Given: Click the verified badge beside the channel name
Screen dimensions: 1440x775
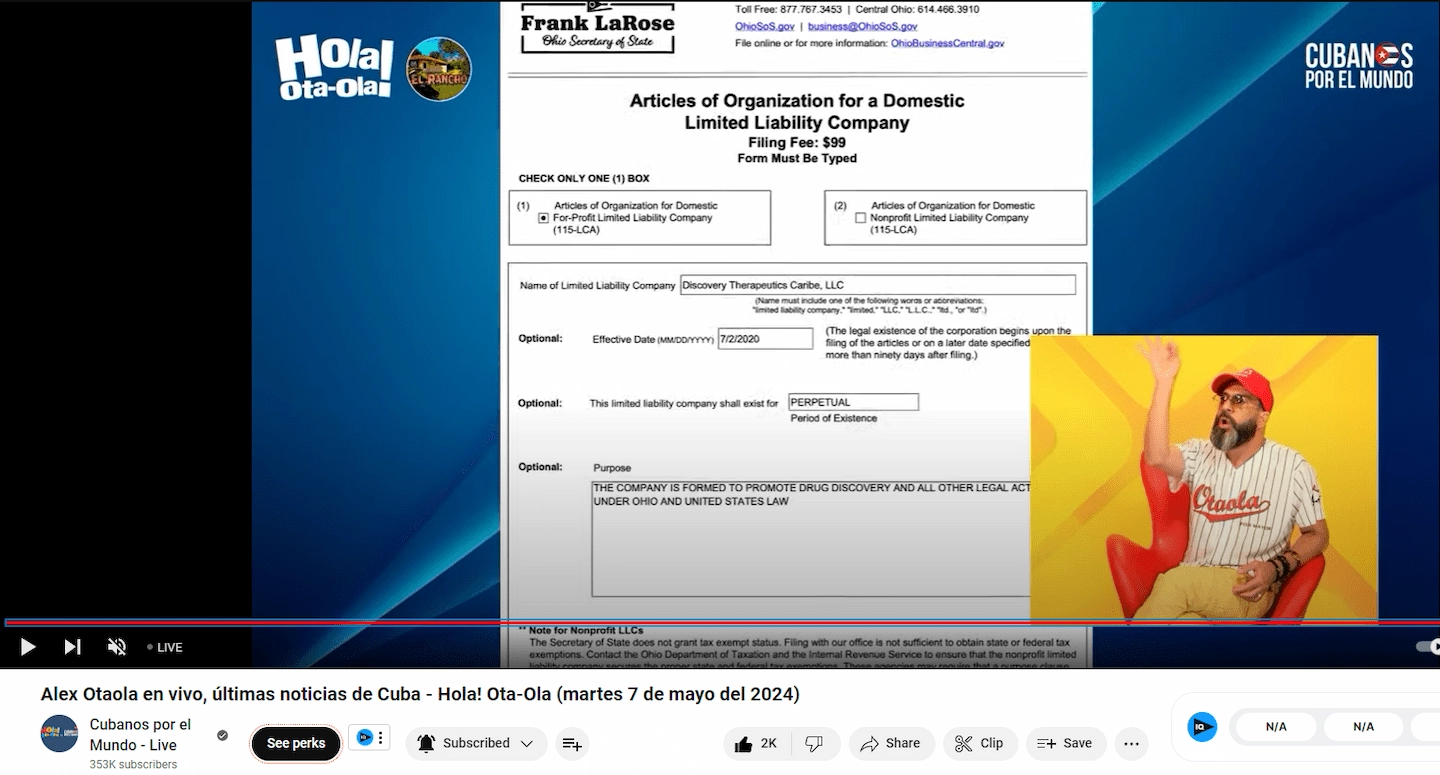Looking at the screenshot, I should pyautogui.click(x=223, y=736).
